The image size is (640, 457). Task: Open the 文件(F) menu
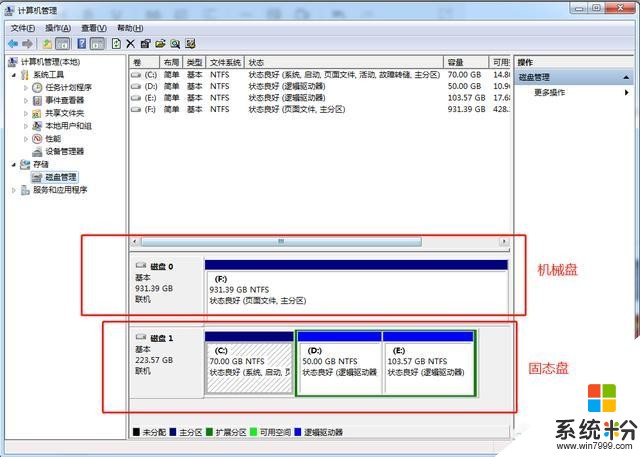pos(23,28)
